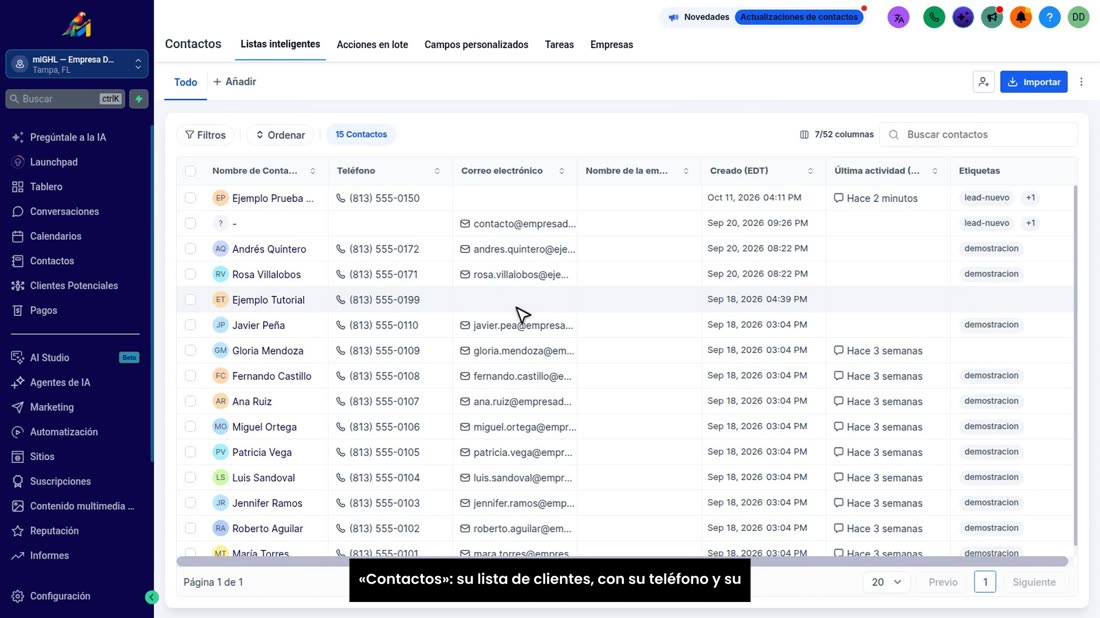
Task: Click the Actualizaciones de contactos badge
Action: click(799, 17)
